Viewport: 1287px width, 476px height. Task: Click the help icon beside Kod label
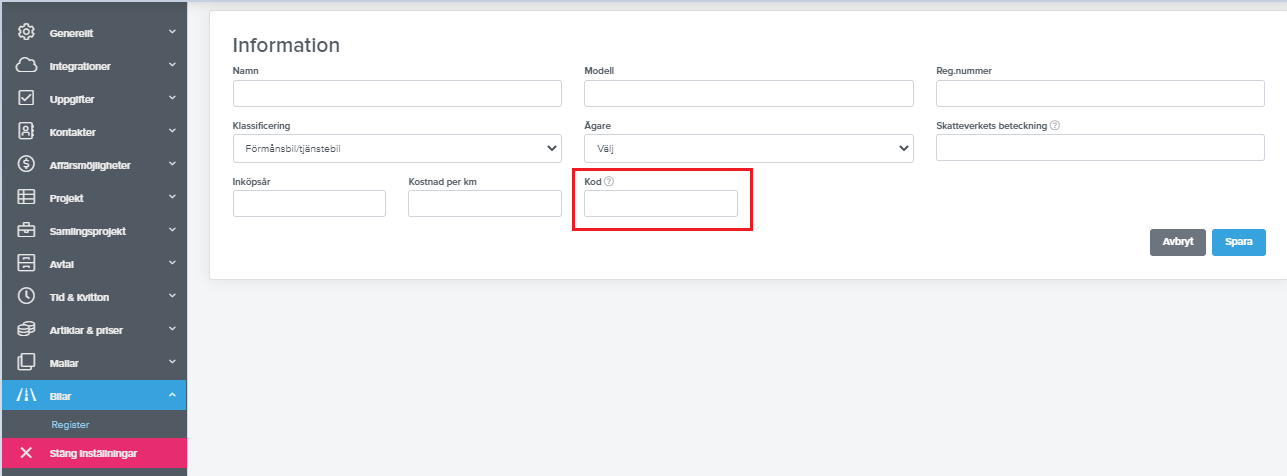(609, 182)
